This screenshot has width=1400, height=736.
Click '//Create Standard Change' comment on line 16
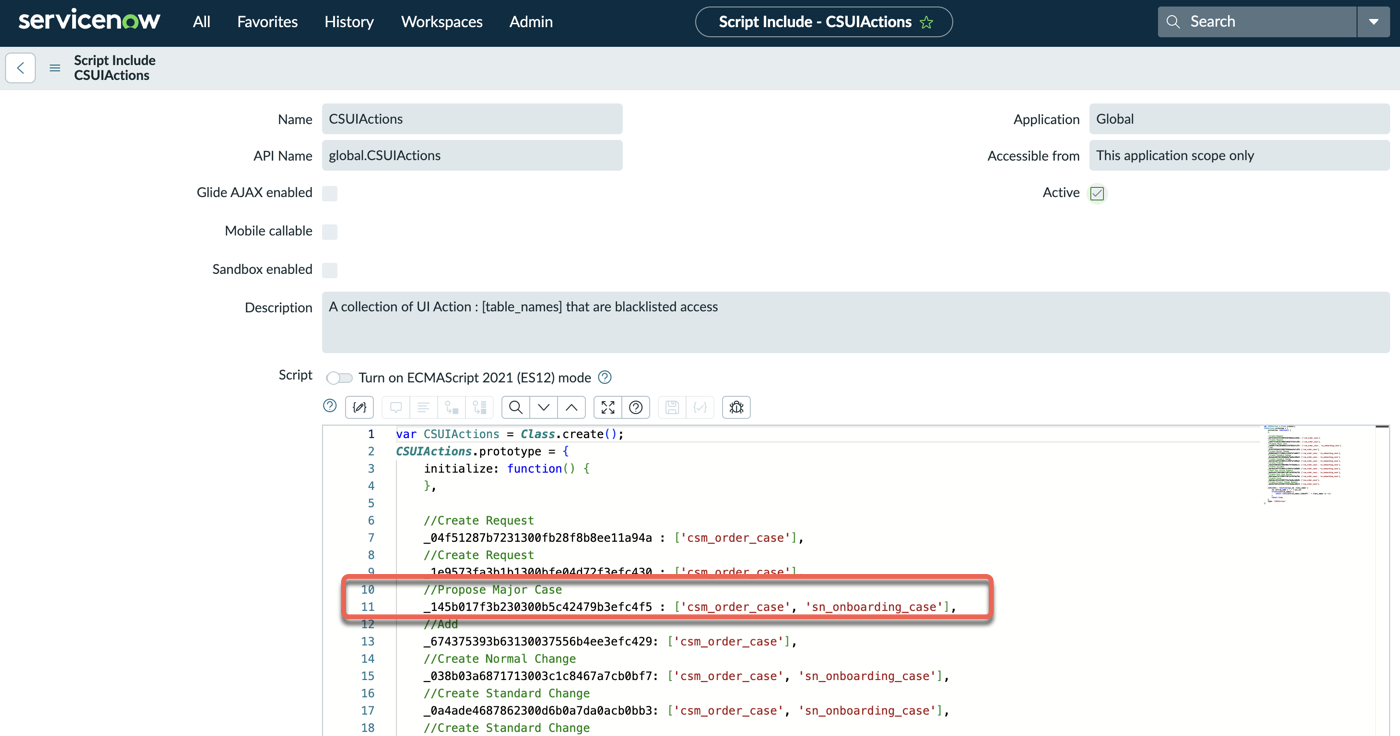(x=507, y=693)
